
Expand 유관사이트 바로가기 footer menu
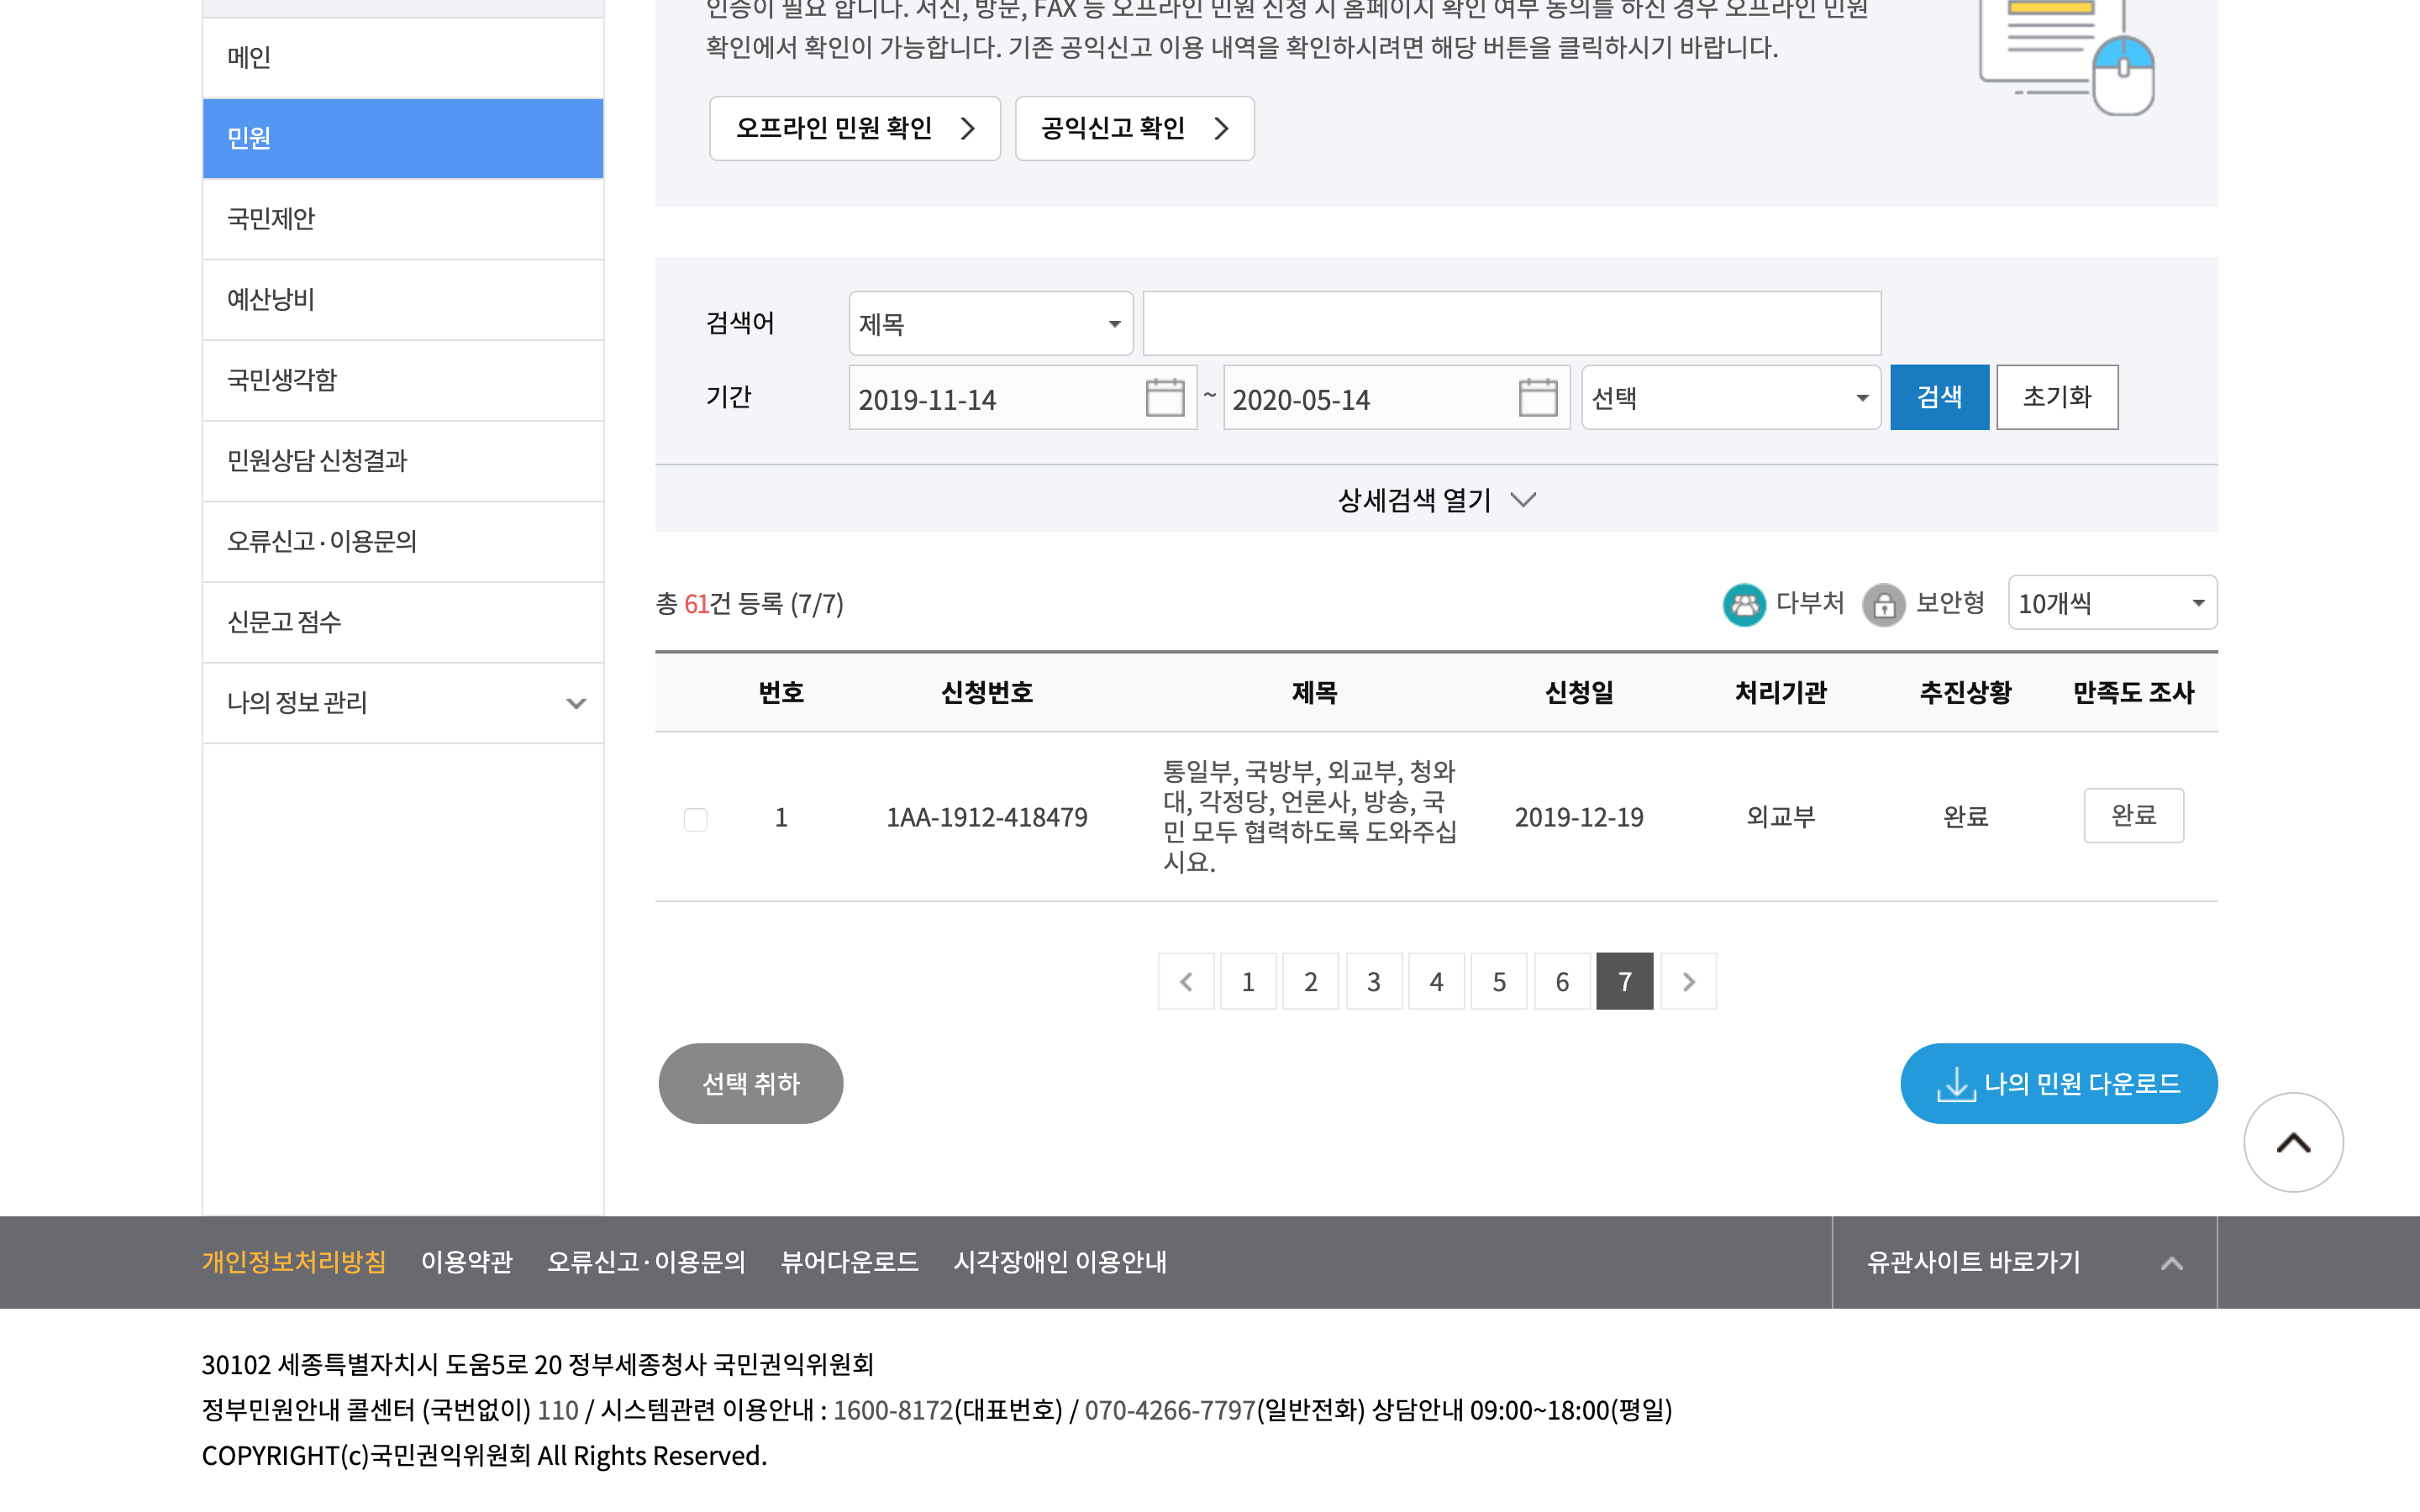tap(2024, 1262)
